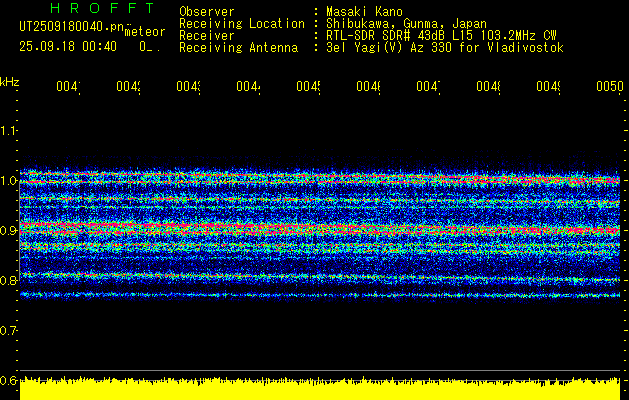
Task: Click the yellow 'meteor' label
Action: click(144, 32)
